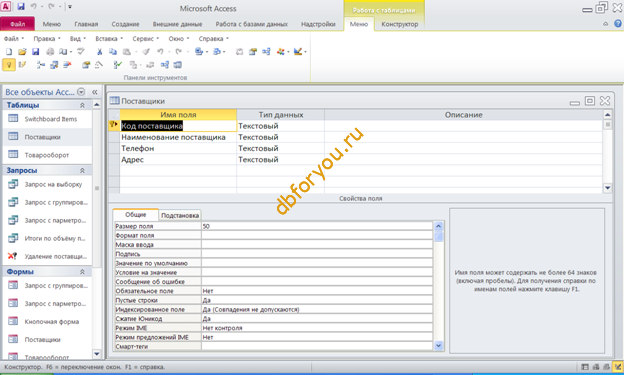624x375 pixels.
Task: Click the Build wand icon with the pencil
Action: click(x=98, y=65)
